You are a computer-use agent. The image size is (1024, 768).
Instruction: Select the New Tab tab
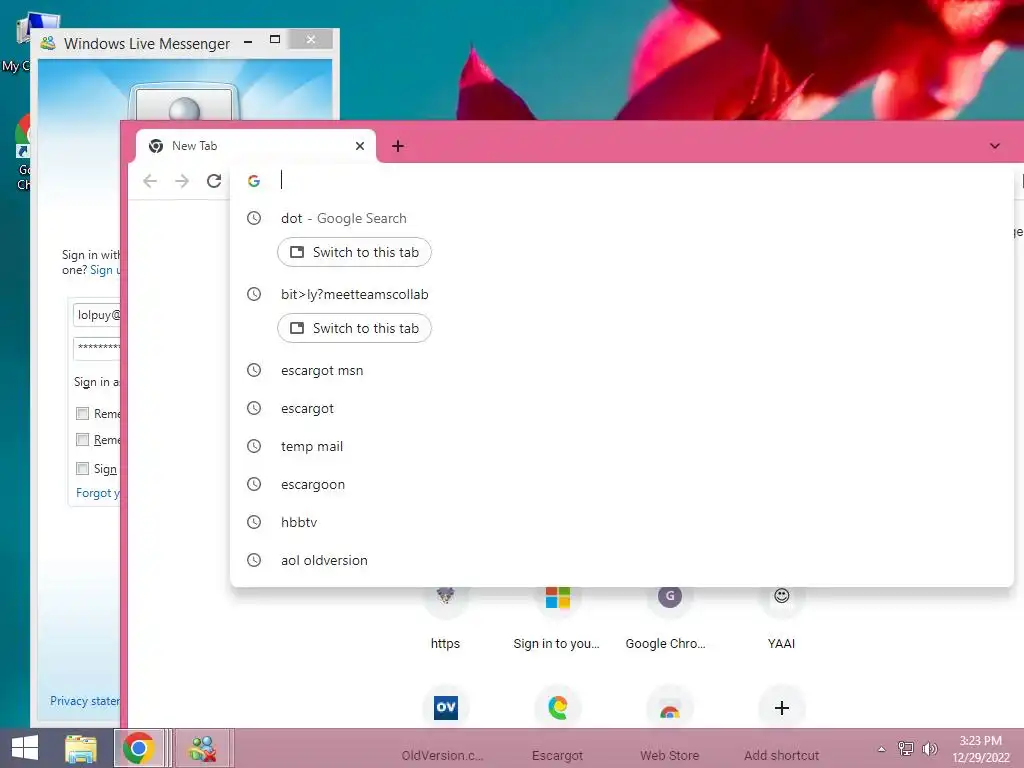(x=255, y=146)
